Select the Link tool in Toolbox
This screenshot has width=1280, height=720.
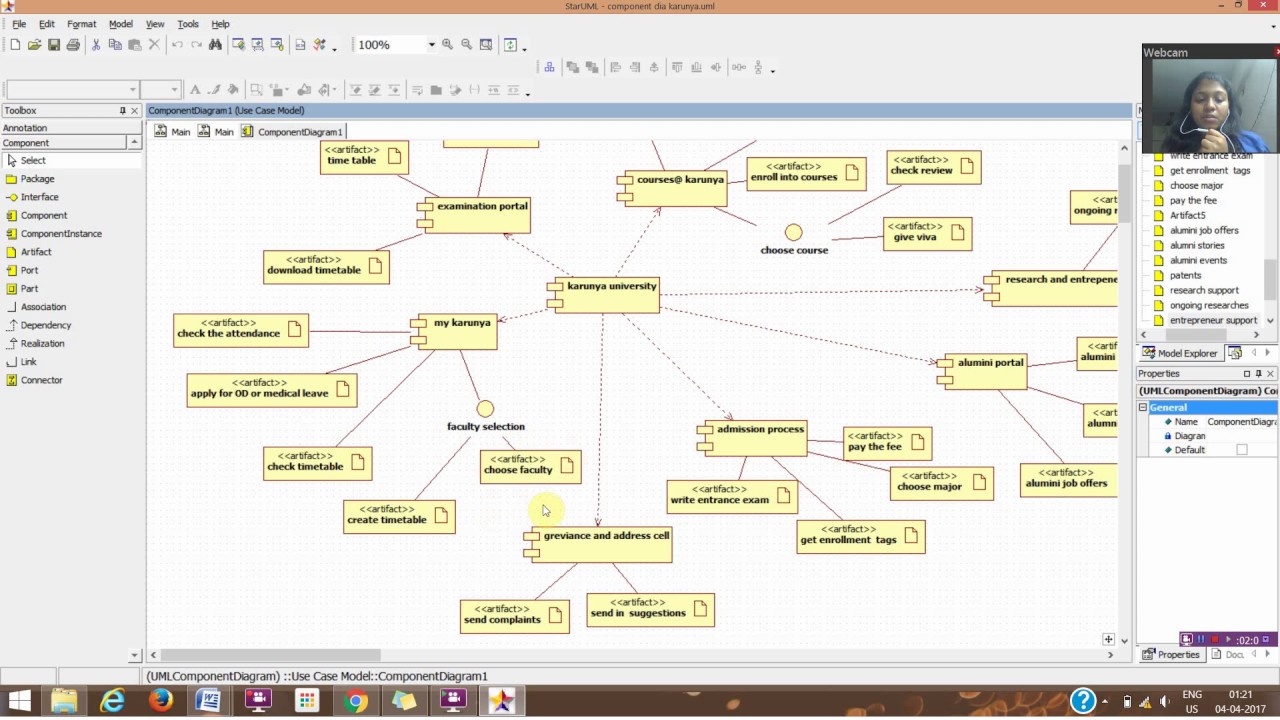[28, 362]
